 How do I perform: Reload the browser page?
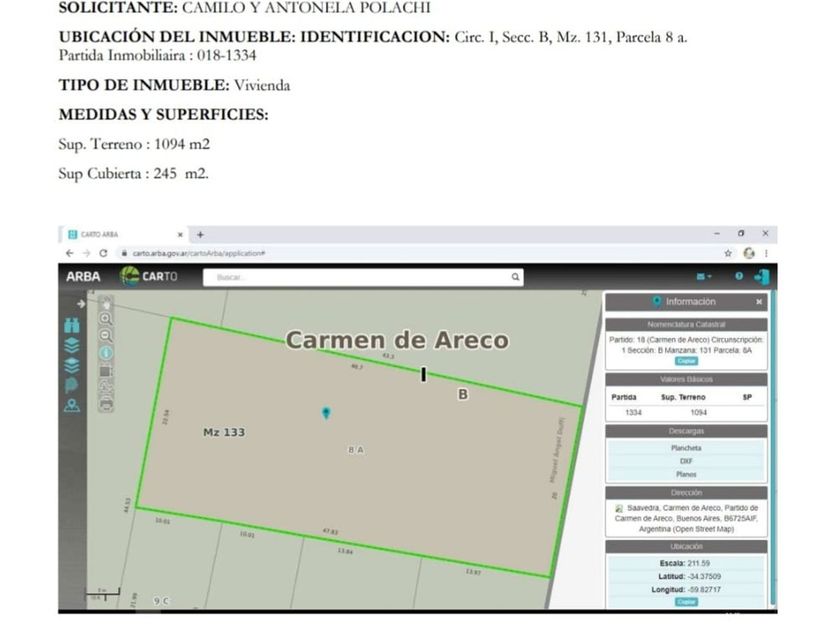coord(103,253)
